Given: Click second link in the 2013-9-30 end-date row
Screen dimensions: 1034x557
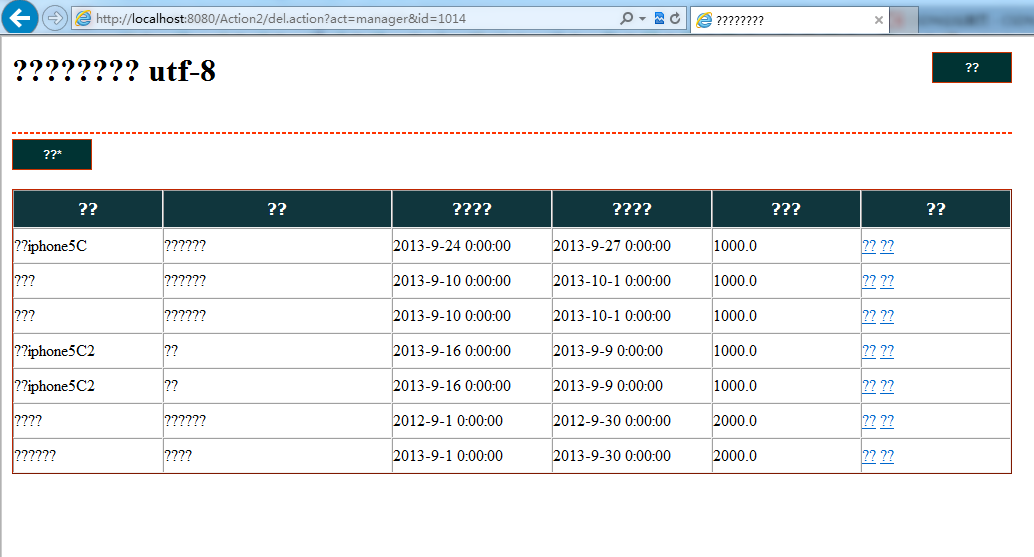Looking at the screenshot, I should coord(887,455).
